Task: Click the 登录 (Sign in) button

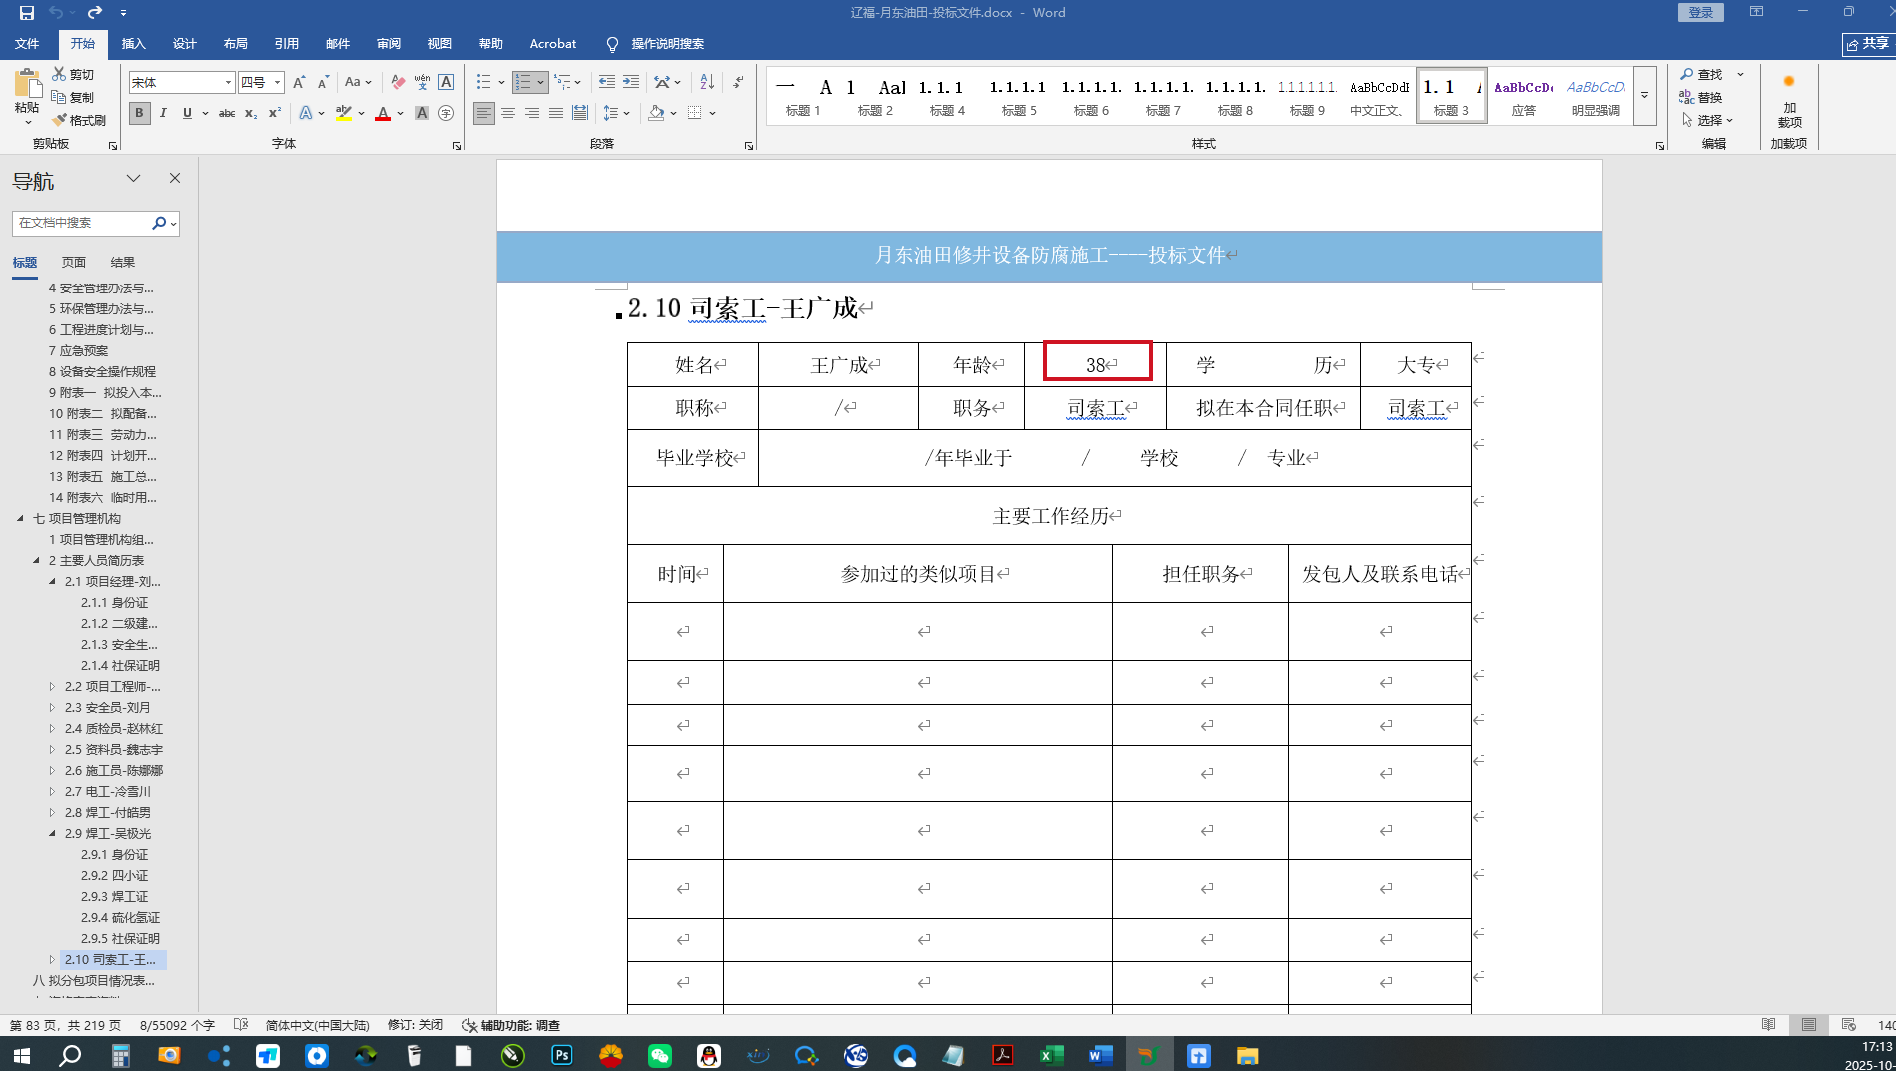Action: click(1700, 13)
